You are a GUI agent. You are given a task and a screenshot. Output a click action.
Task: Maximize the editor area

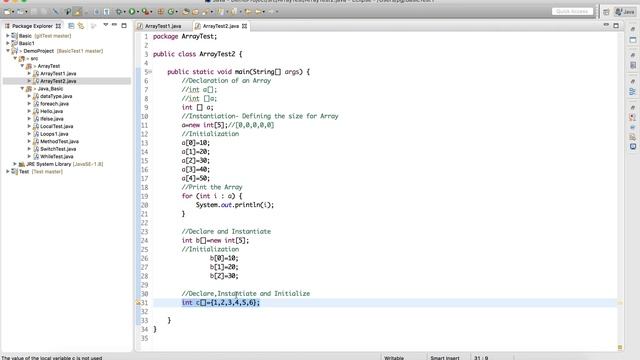point(616,25)
